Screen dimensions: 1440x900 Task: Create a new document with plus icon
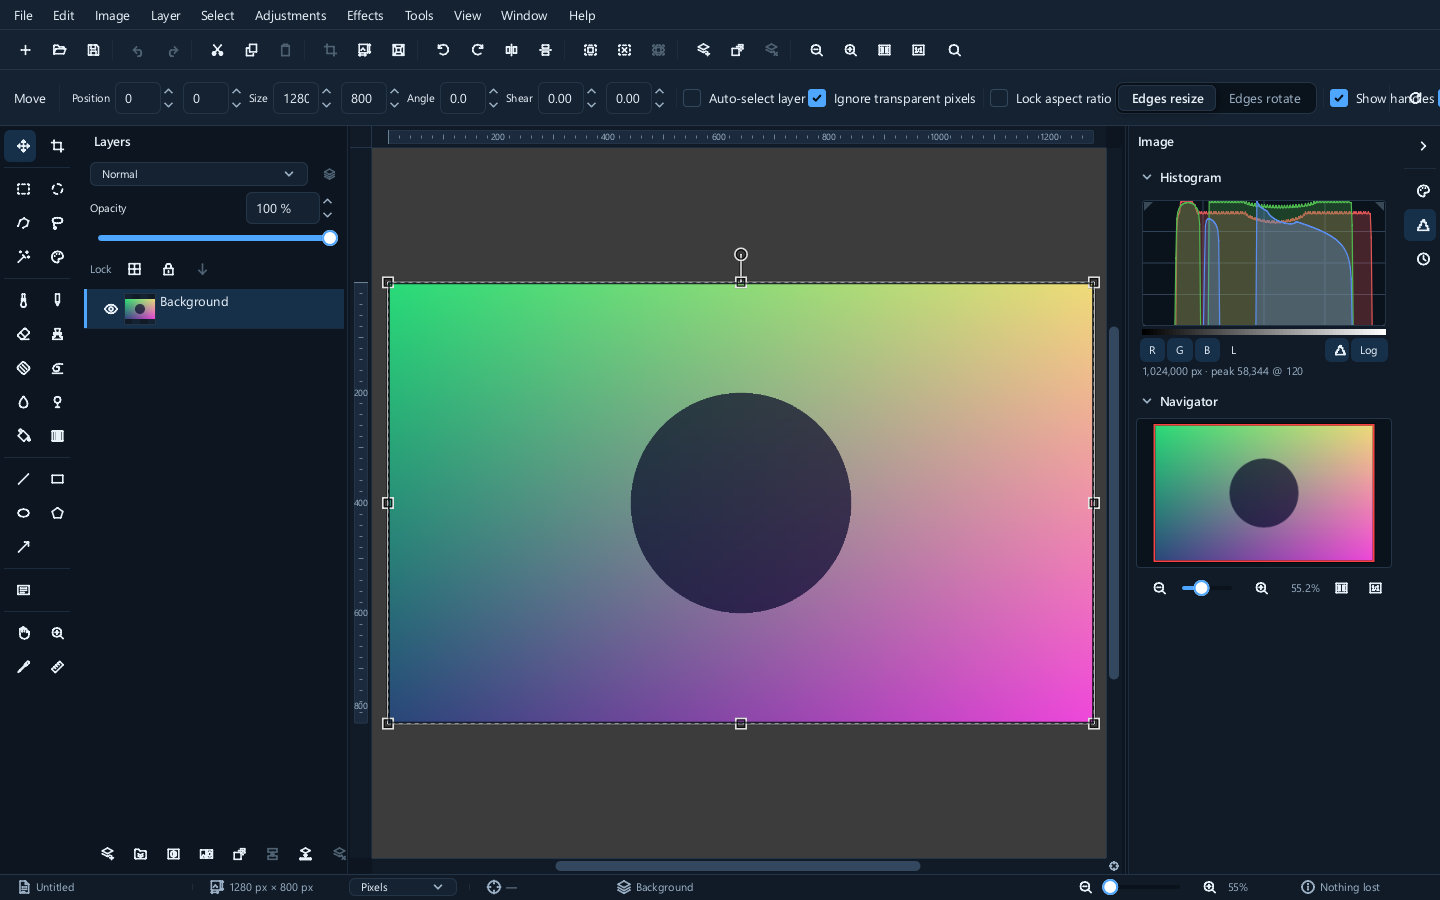[25, 50]
